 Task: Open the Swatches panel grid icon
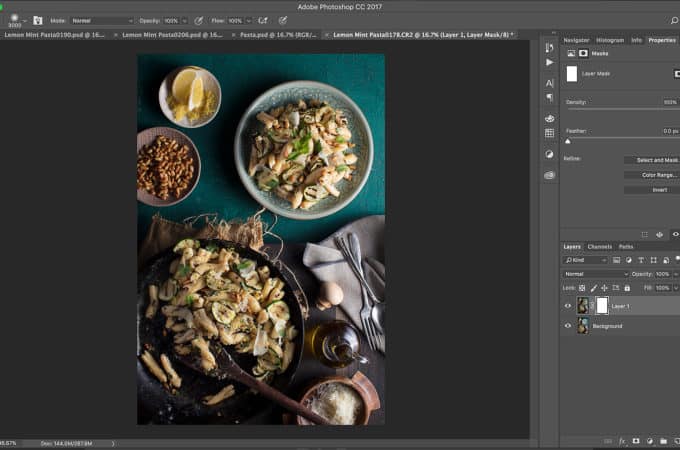pyautogui.click(x=549, y=134)
